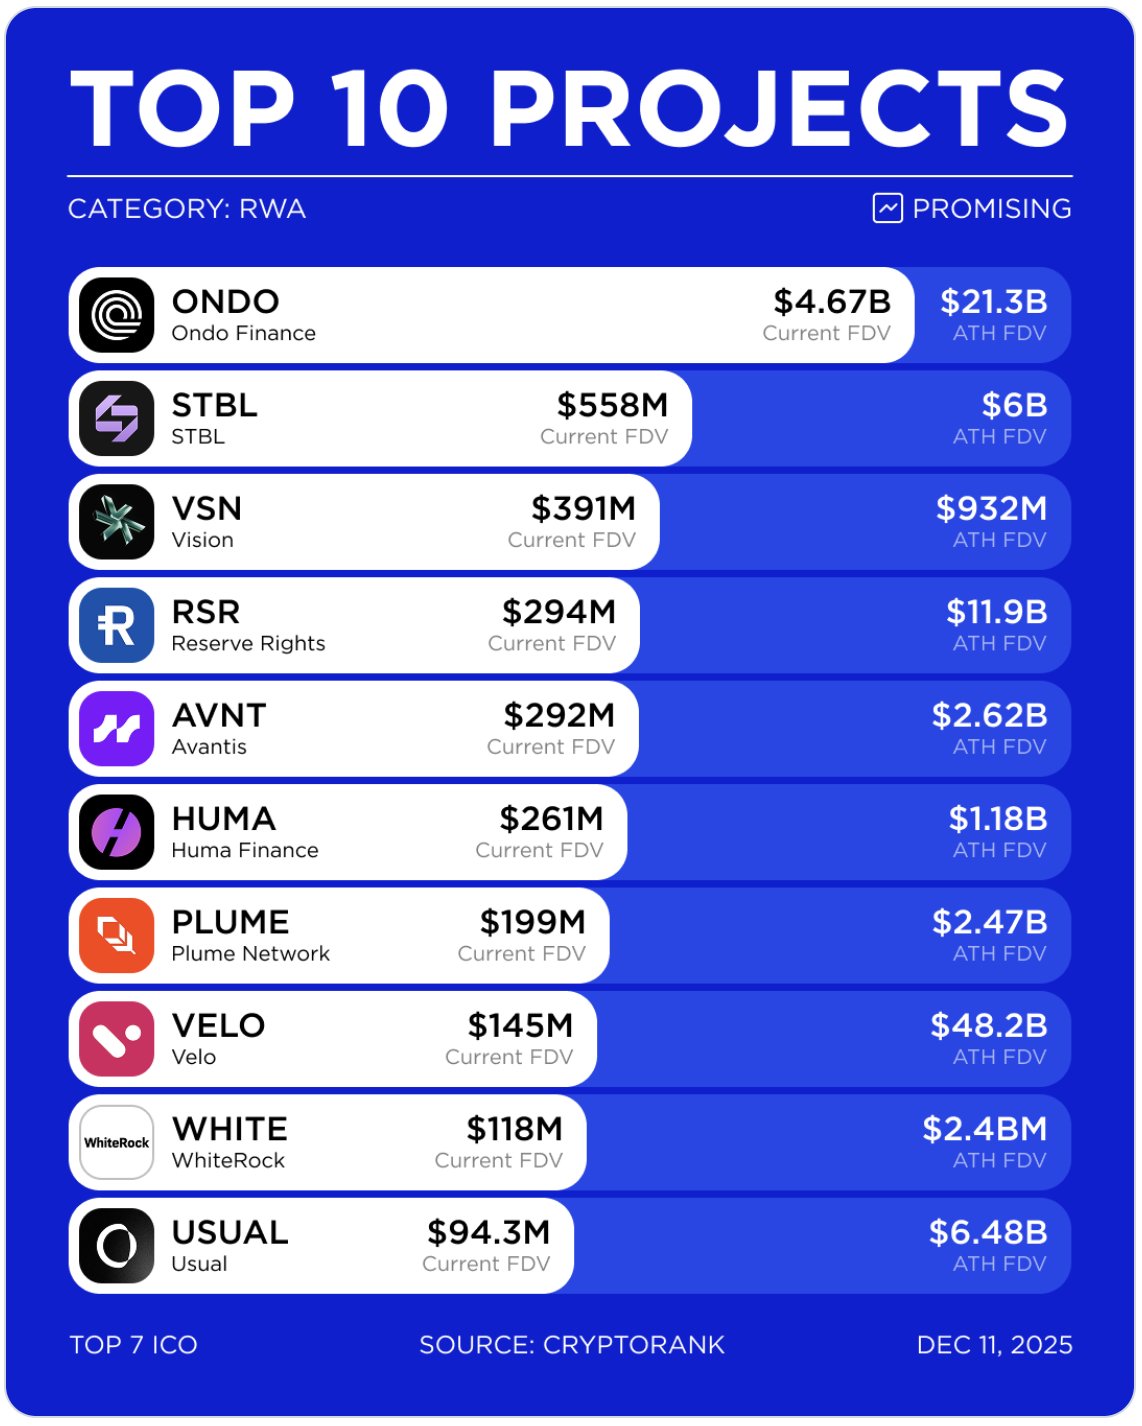The image size is (1142, 1426).
Task: Click the Velo logo icon
Action: tap(117, 1039)
